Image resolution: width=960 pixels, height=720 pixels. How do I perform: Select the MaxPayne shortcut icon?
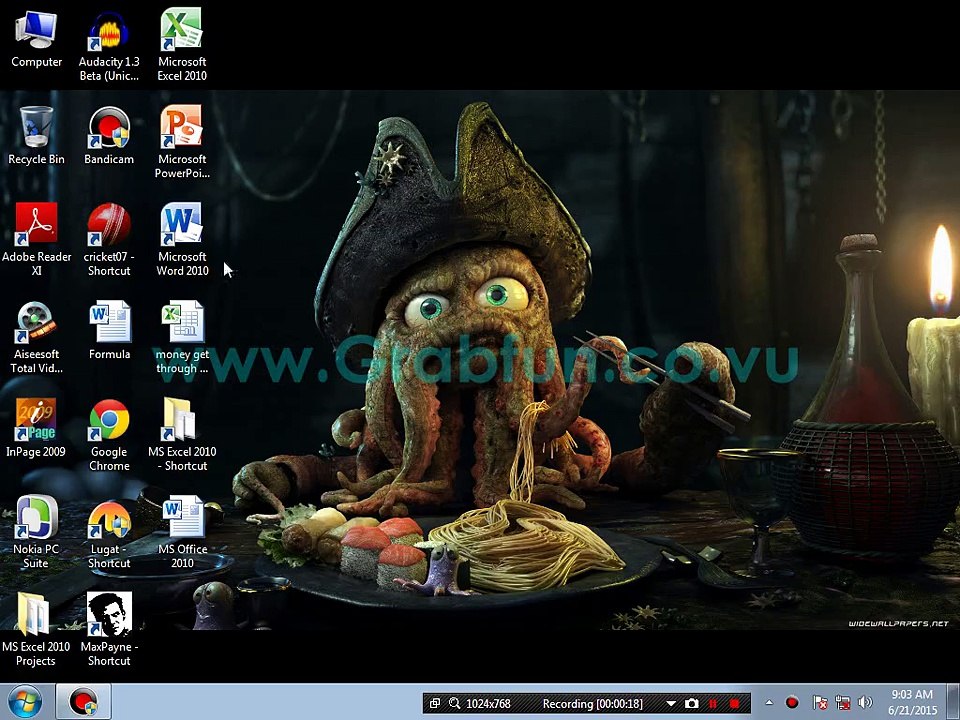109,616
